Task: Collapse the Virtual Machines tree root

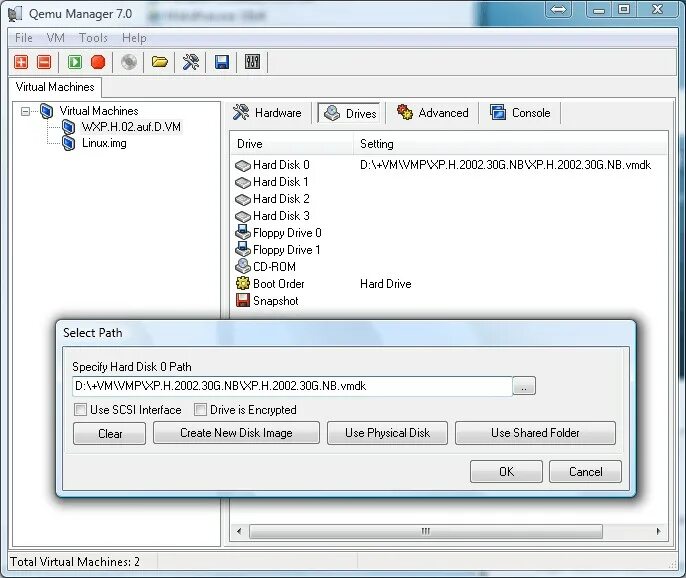Action: (25, 111)
